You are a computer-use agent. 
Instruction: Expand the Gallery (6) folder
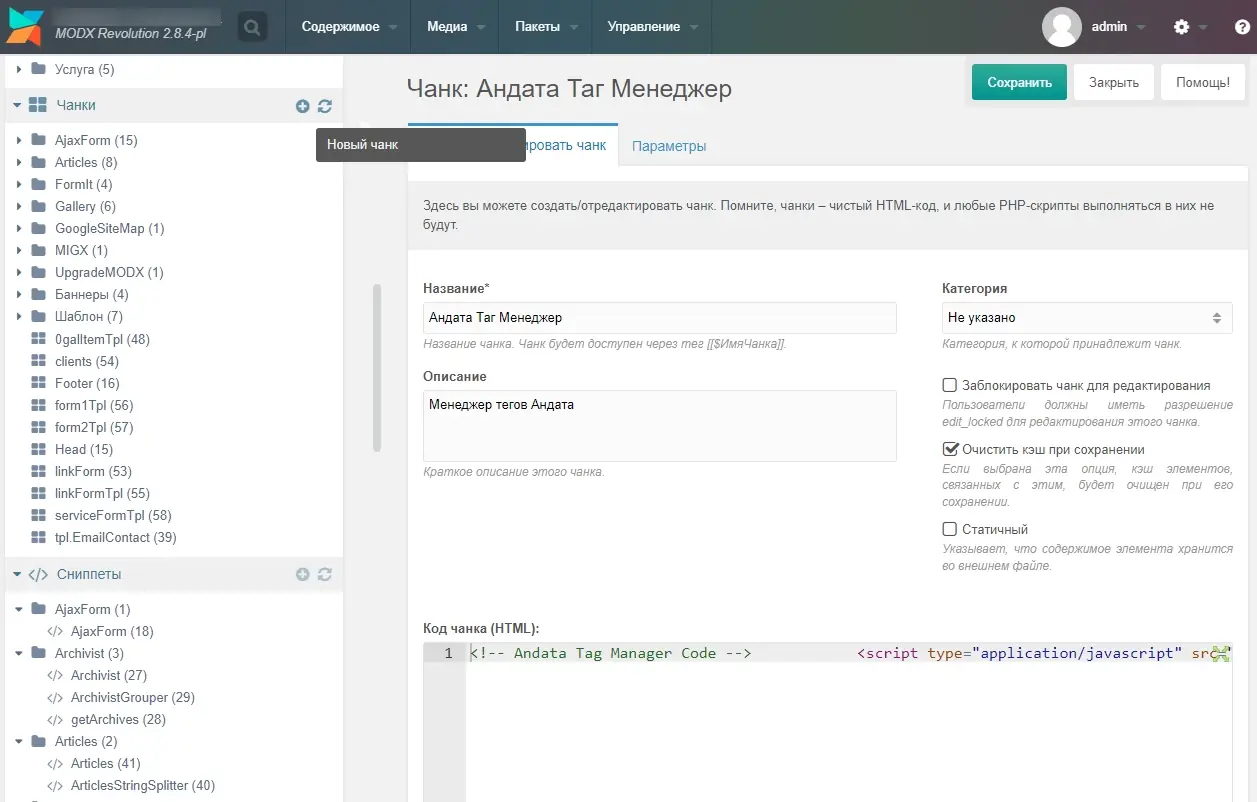tap(19, 206)
